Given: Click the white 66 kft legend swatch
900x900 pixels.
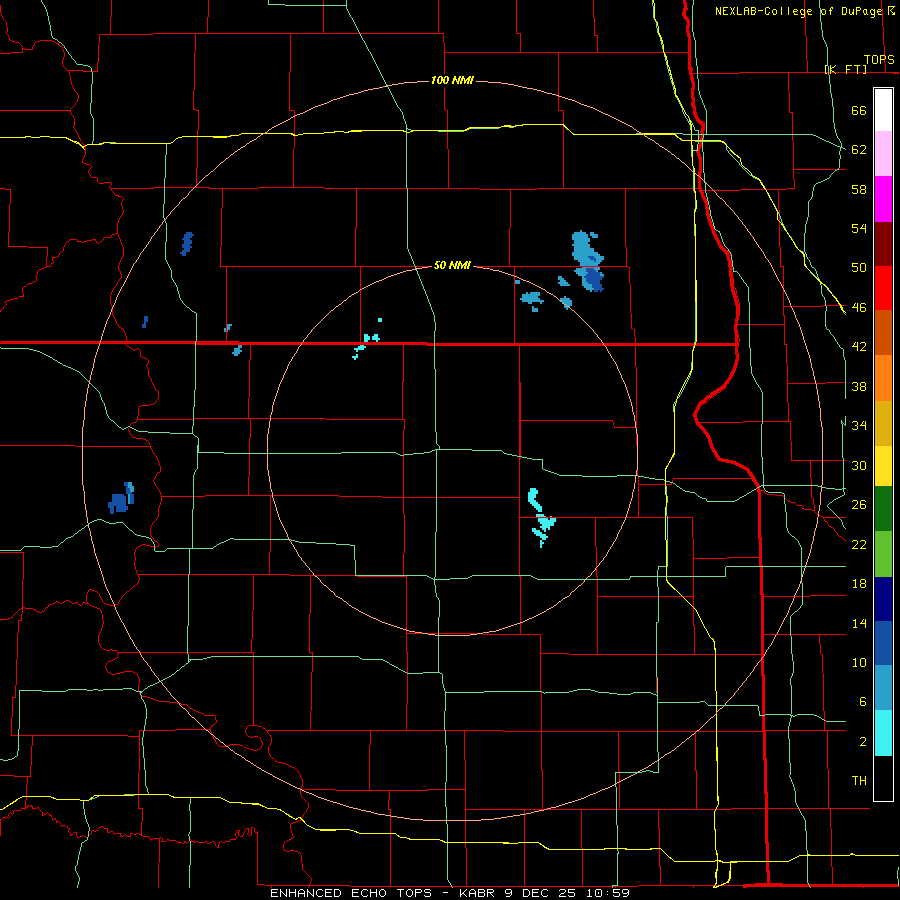Looking at the screenshot, I should 883,110.
